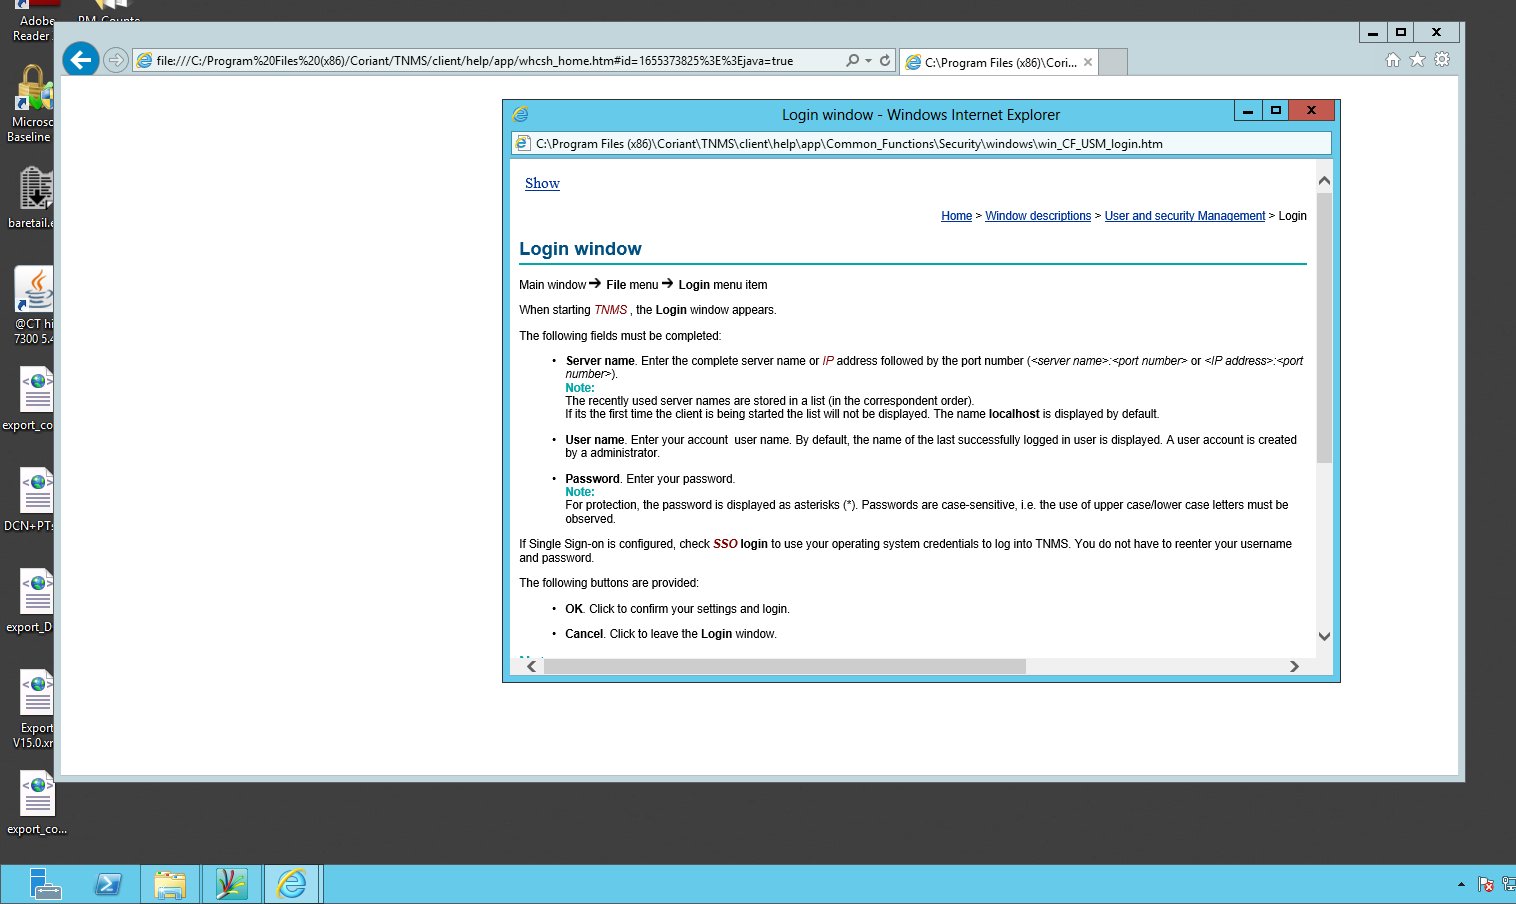Click the red X system tray icon

tap(1486, 885)
